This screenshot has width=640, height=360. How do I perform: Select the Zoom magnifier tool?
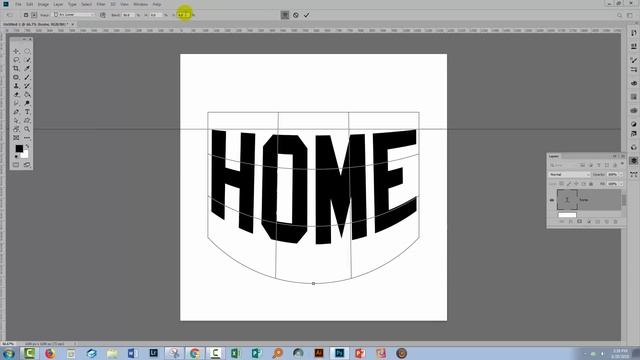click(x=27, y=129)
